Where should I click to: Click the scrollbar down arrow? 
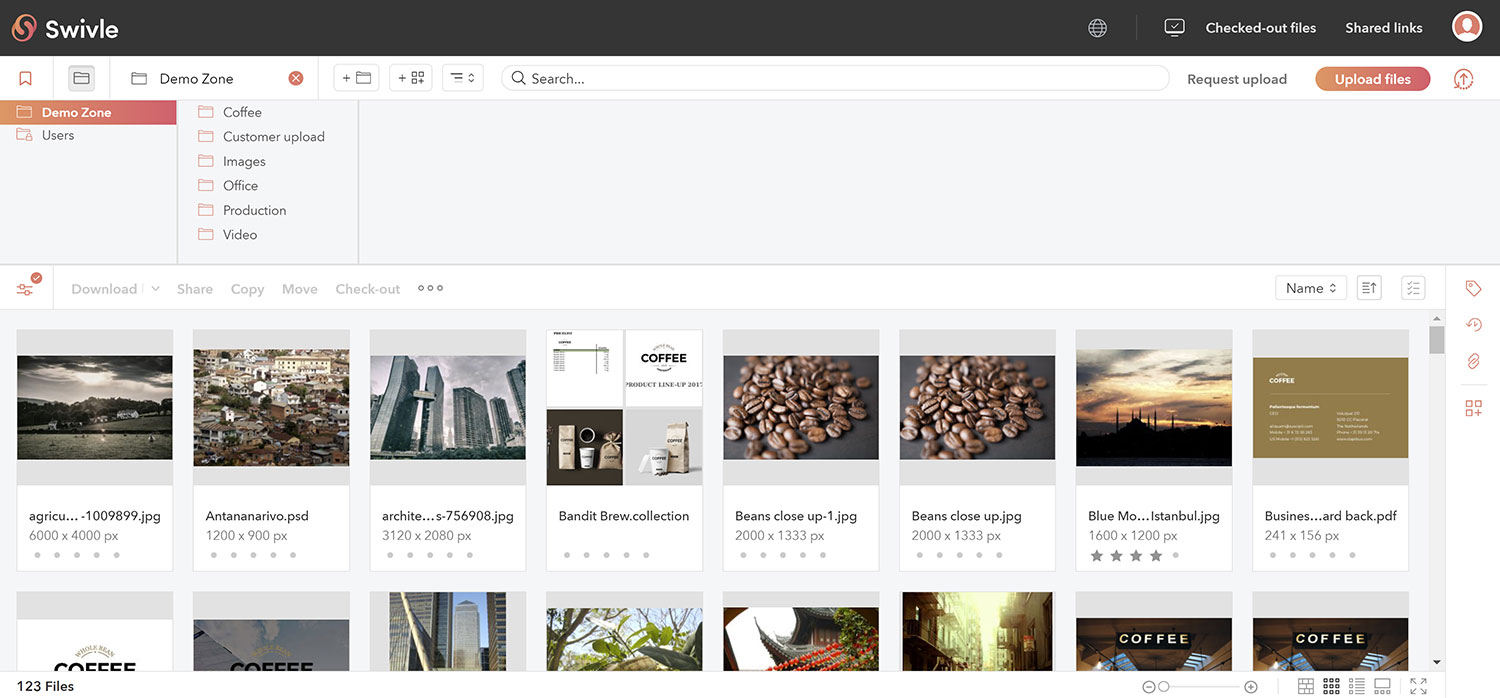pyautogui.click(x=1437, y=662)
